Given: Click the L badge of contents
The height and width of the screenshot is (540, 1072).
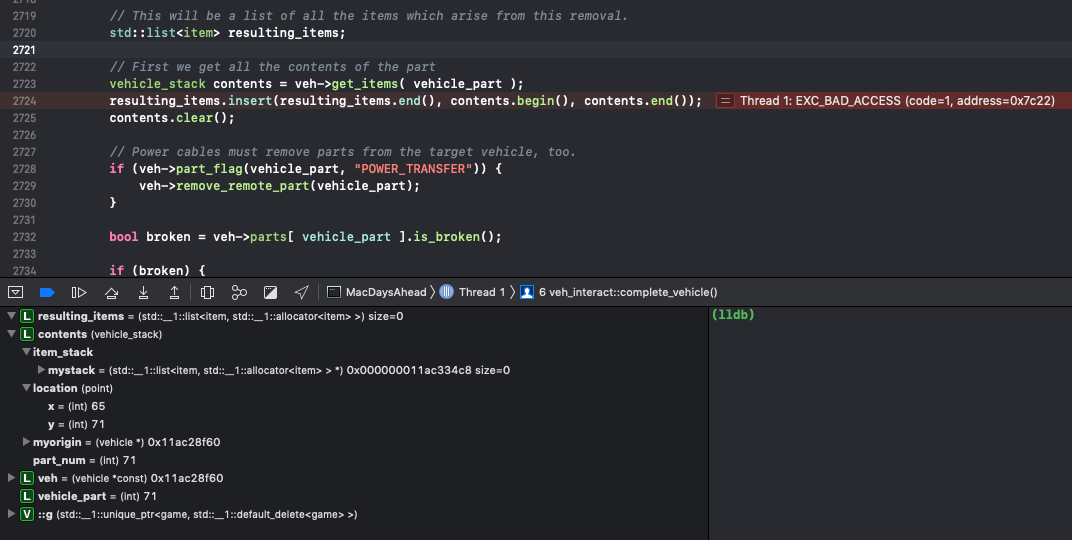Looking at the screenshot, I should coord(27,334).
